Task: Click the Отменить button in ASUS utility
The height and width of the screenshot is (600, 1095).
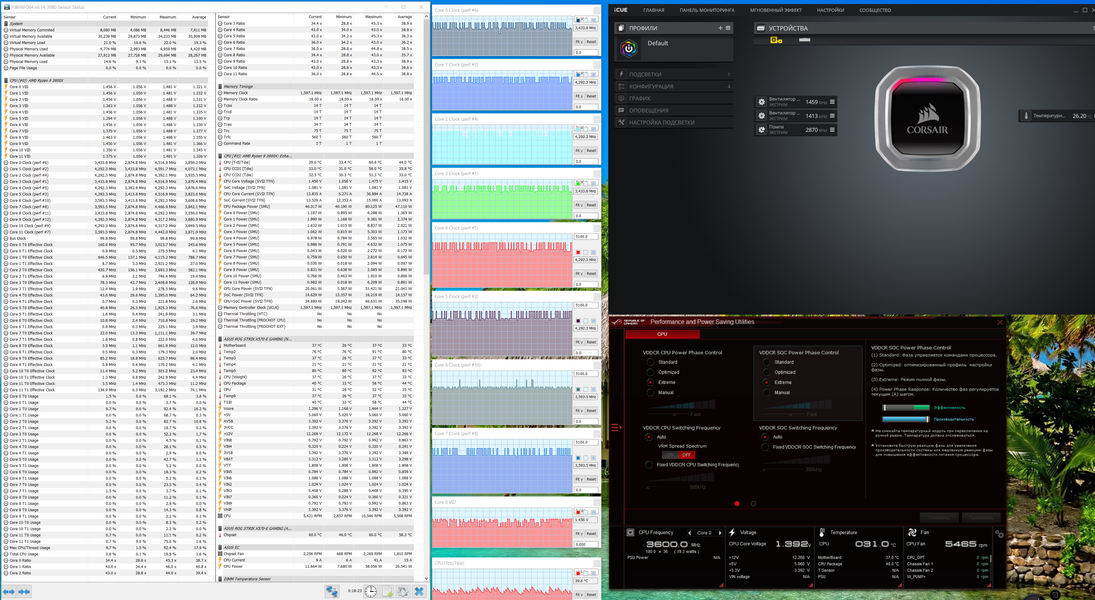Action: (x=939, y=518)
